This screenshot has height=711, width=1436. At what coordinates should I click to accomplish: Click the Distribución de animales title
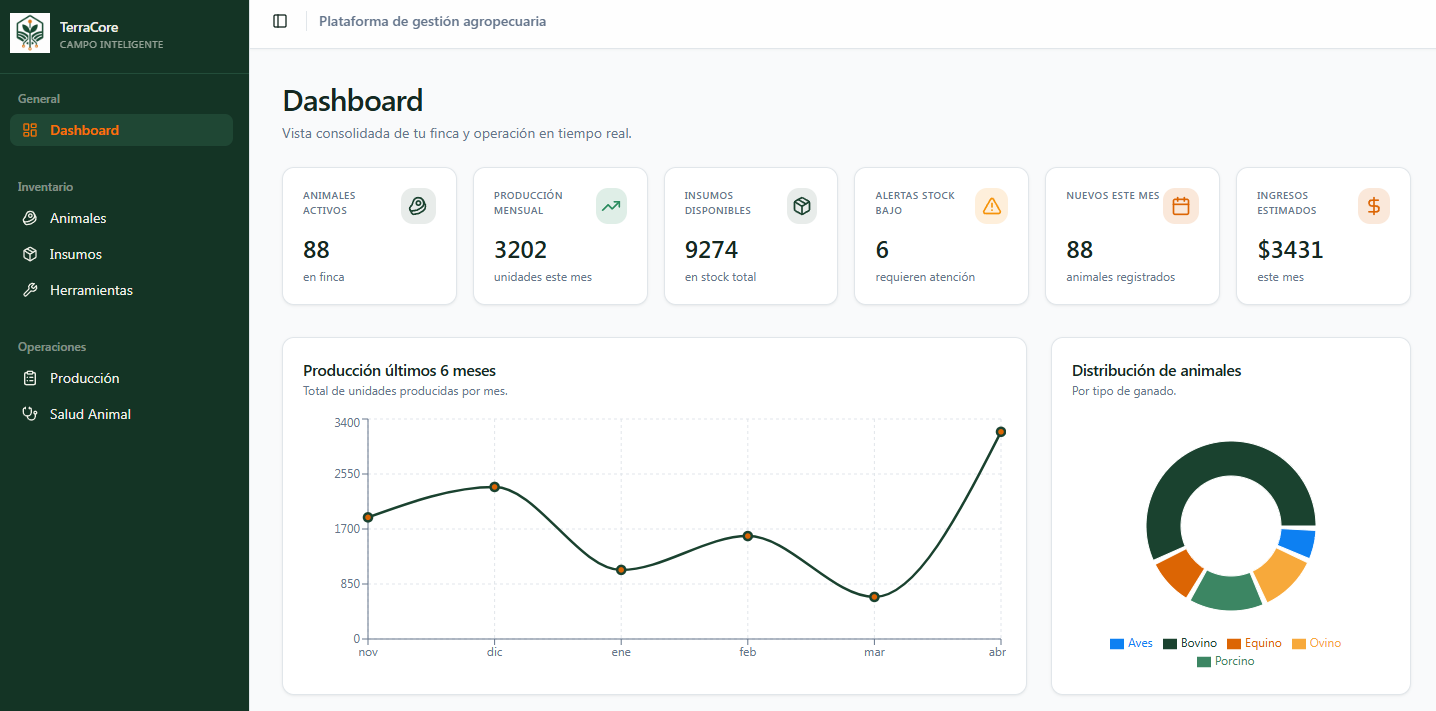point(1156,371)
